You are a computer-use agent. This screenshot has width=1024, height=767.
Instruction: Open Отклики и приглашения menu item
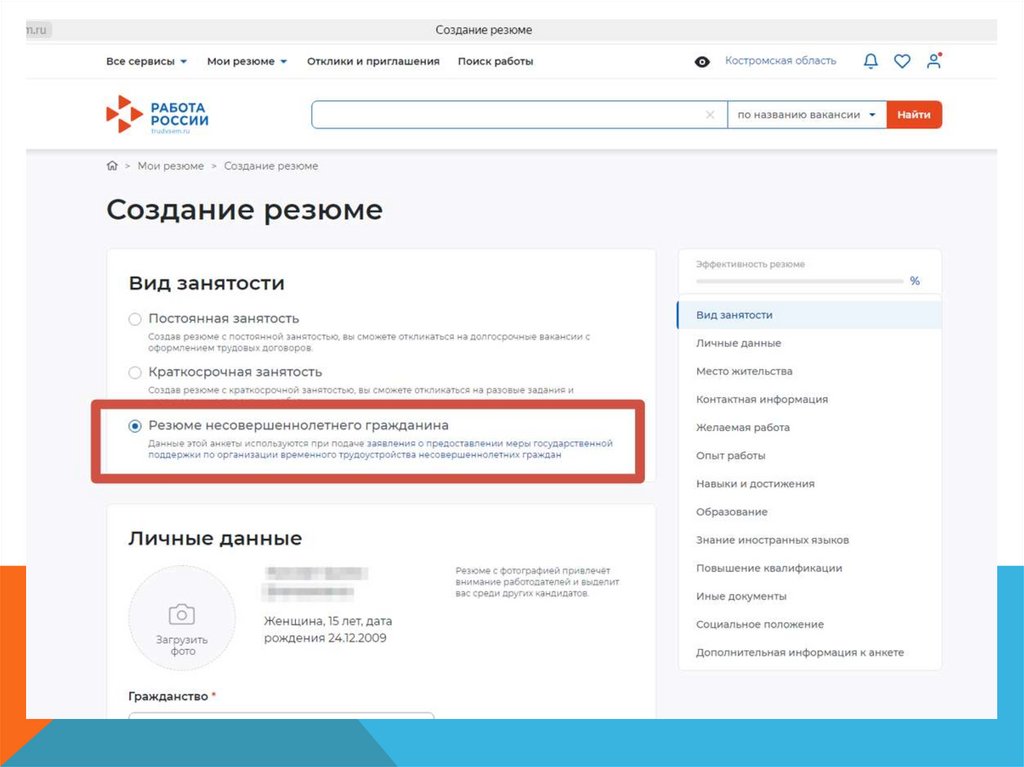point(373,61)
